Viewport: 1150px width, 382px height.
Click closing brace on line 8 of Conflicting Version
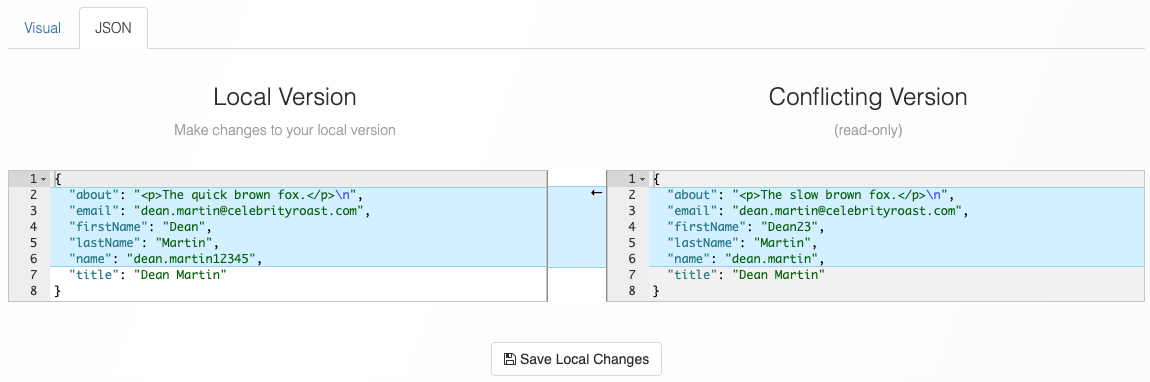pyautogui.click(x=656, y=291)
